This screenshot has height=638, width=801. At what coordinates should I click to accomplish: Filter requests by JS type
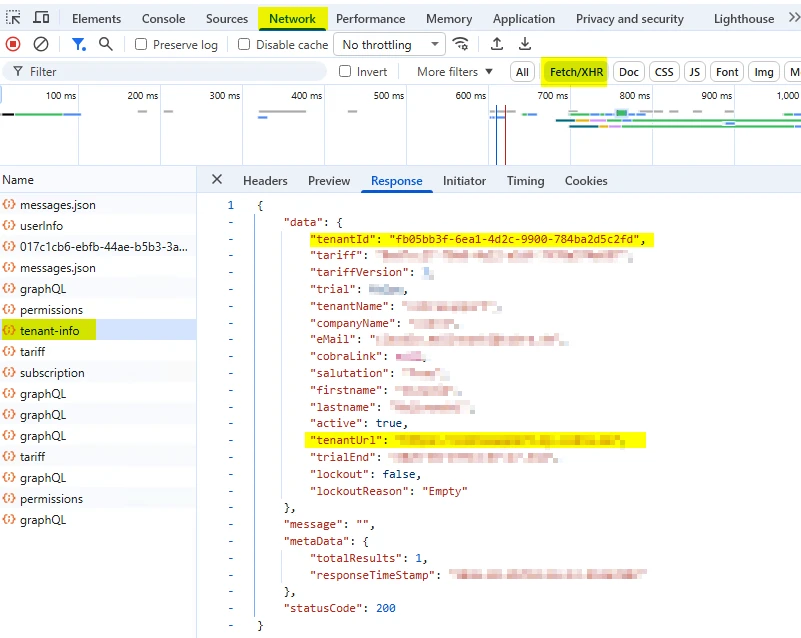tap(694, 72)
